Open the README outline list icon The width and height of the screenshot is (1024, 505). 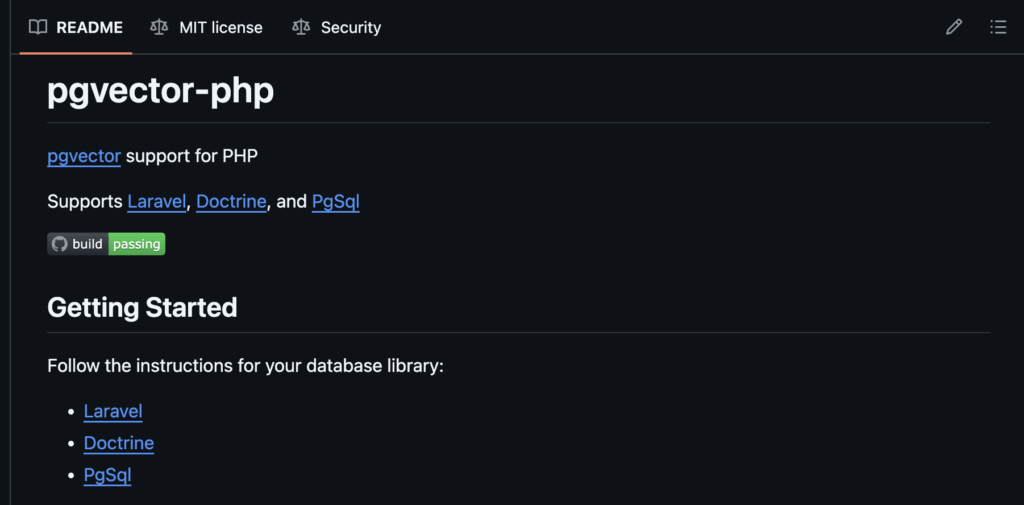coord(998,27)
